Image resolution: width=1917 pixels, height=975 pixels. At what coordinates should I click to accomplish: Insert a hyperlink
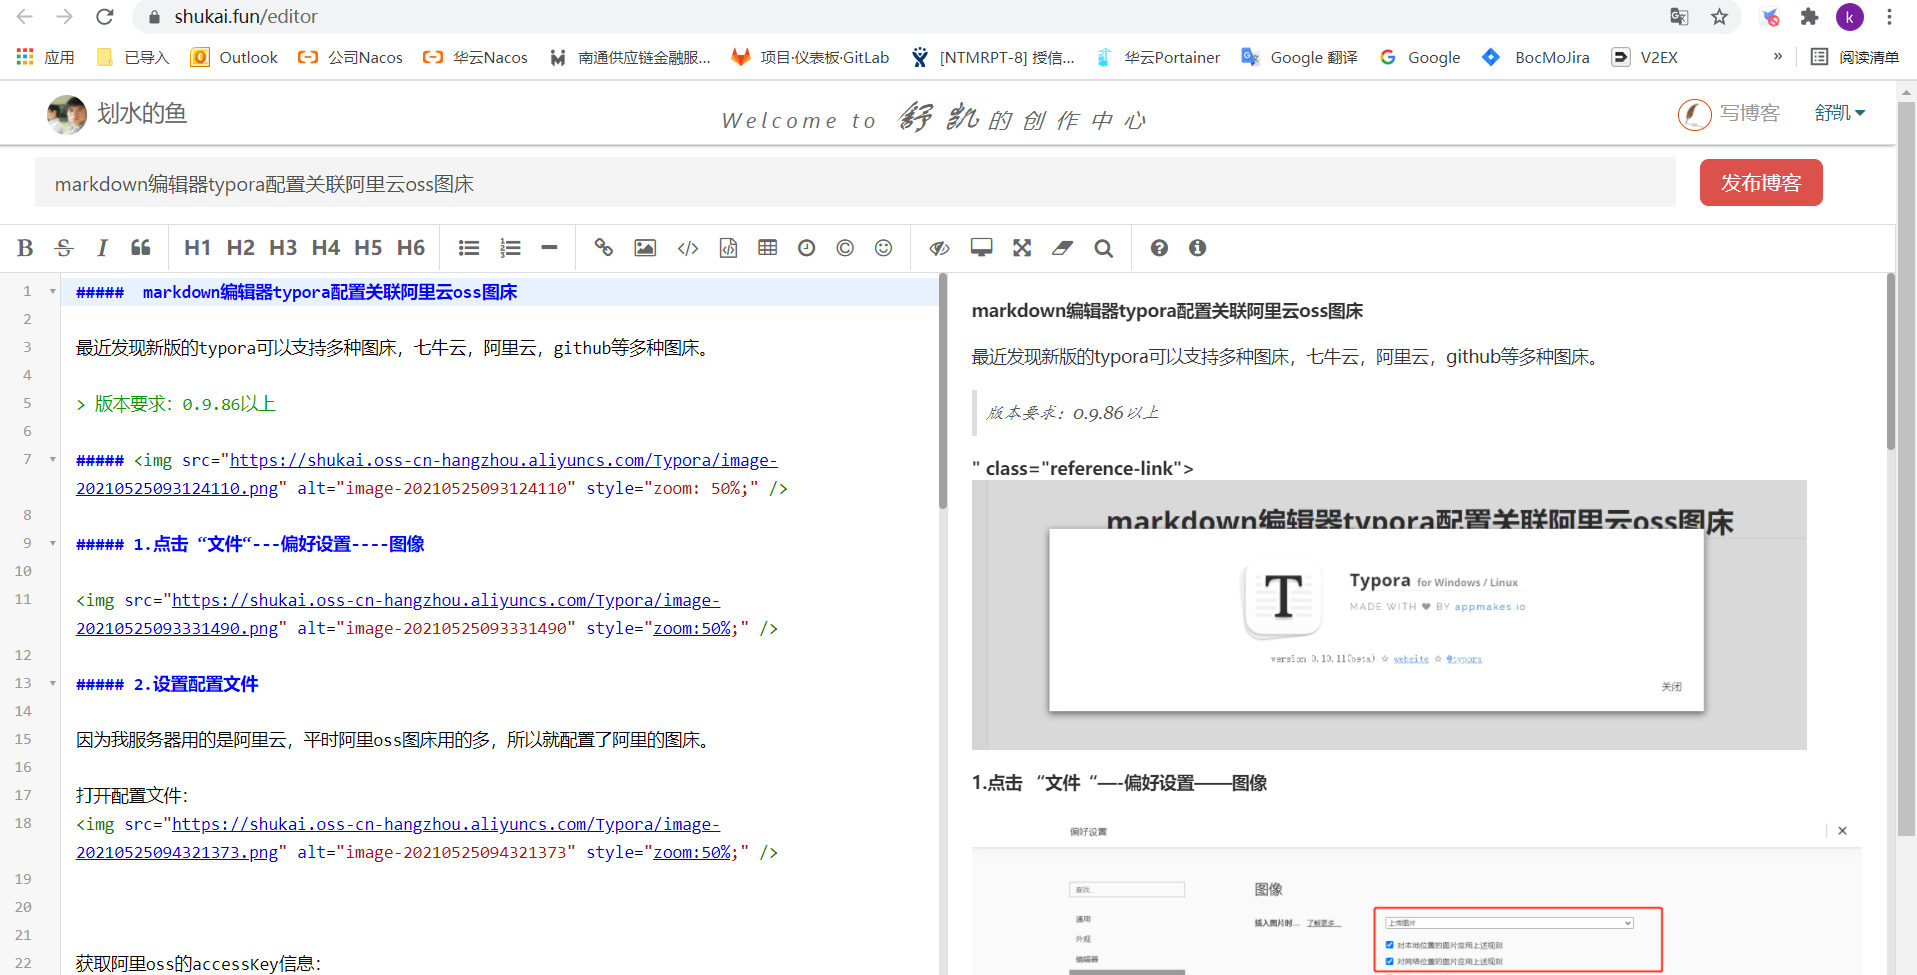pos(604,248)
